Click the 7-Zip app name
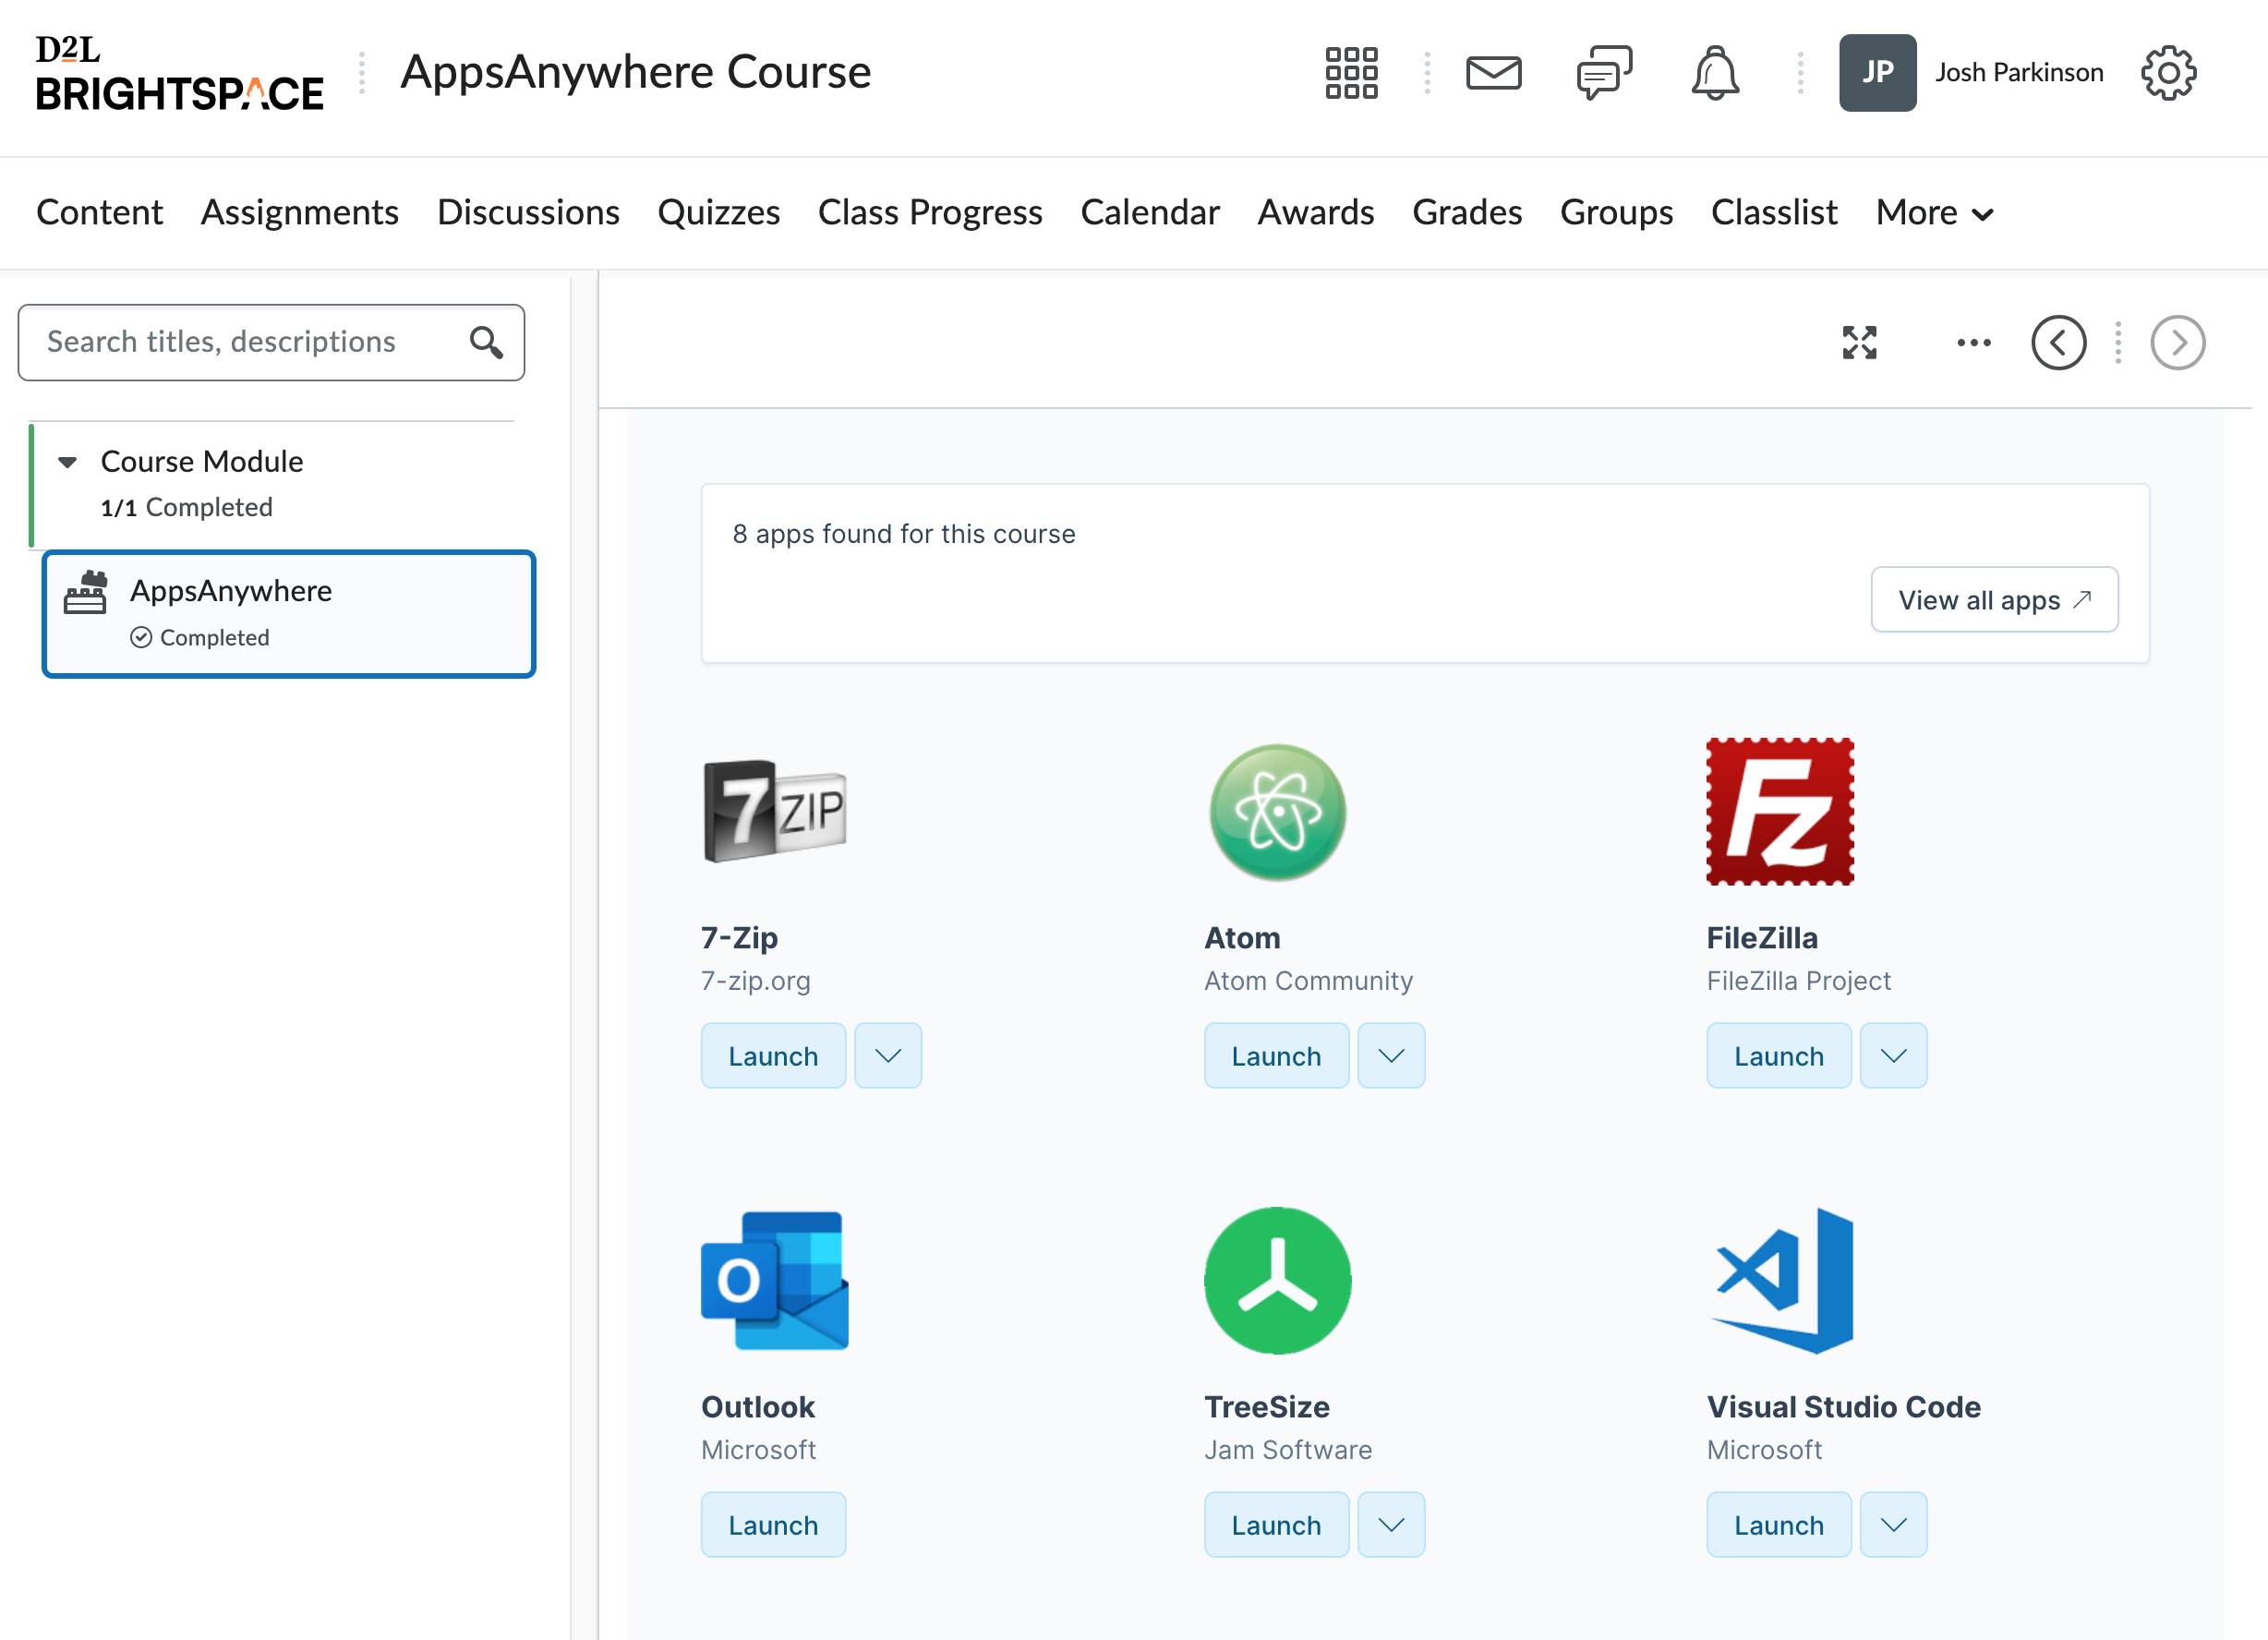 (x=739, y=938)
